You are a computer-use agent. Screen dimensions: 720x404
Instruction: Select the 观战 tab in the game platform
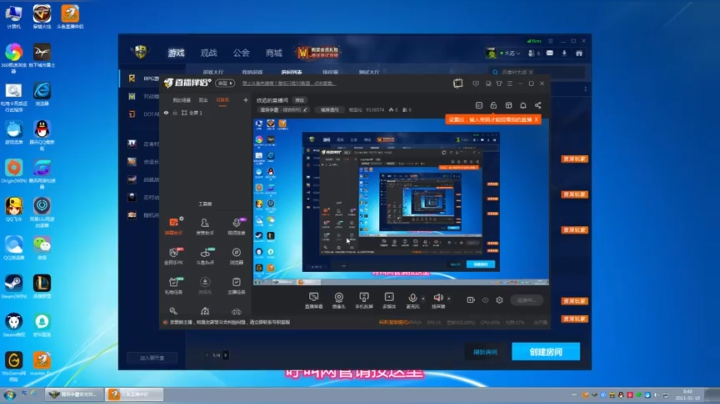(x=208, y=53)
